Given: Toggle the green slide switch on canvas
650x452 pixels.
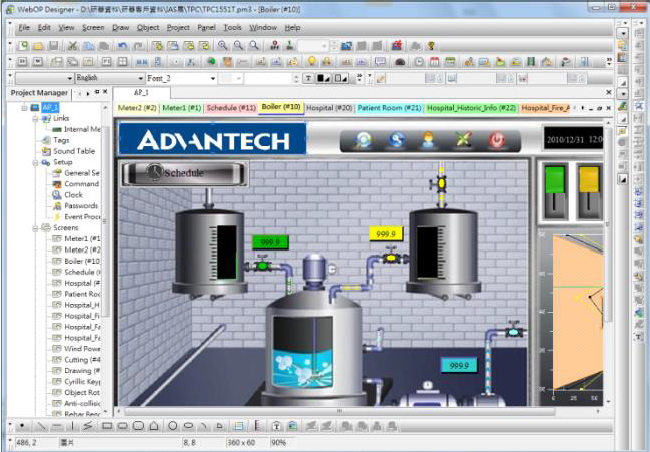Looking at the screenshot, I should click(555, 192).
